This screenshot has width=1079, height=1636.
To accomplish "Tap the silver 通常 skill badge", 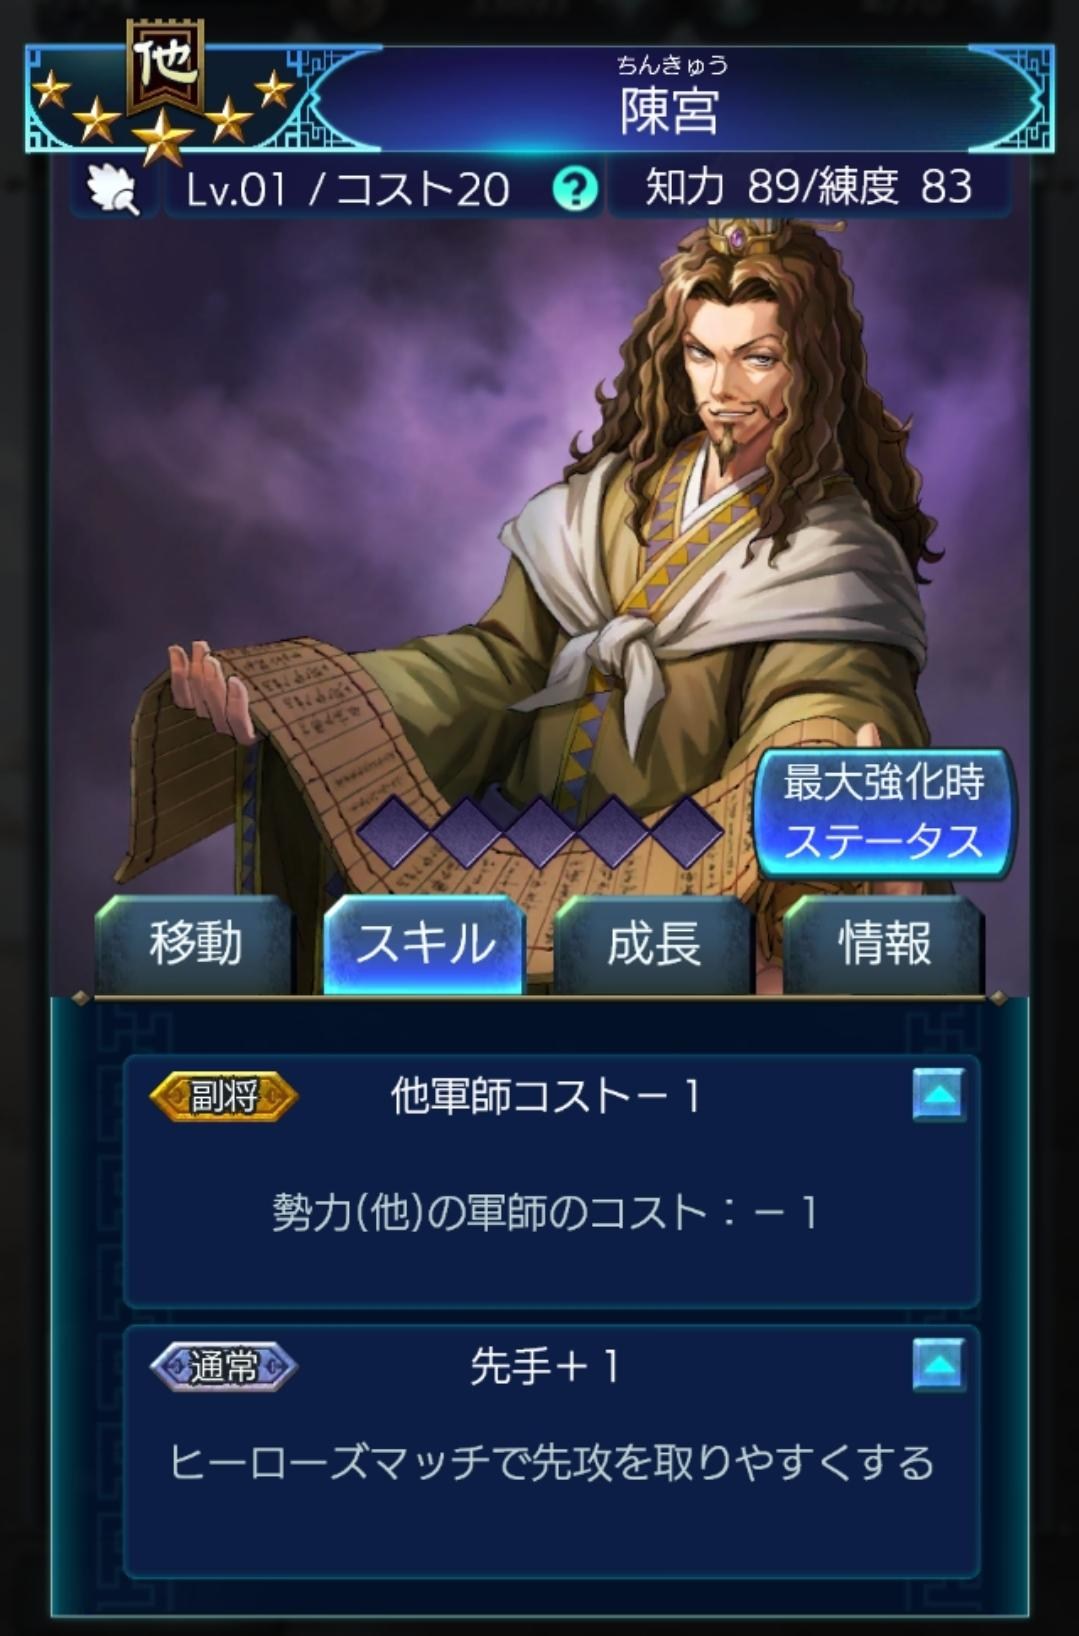I will click(224, 1366).
